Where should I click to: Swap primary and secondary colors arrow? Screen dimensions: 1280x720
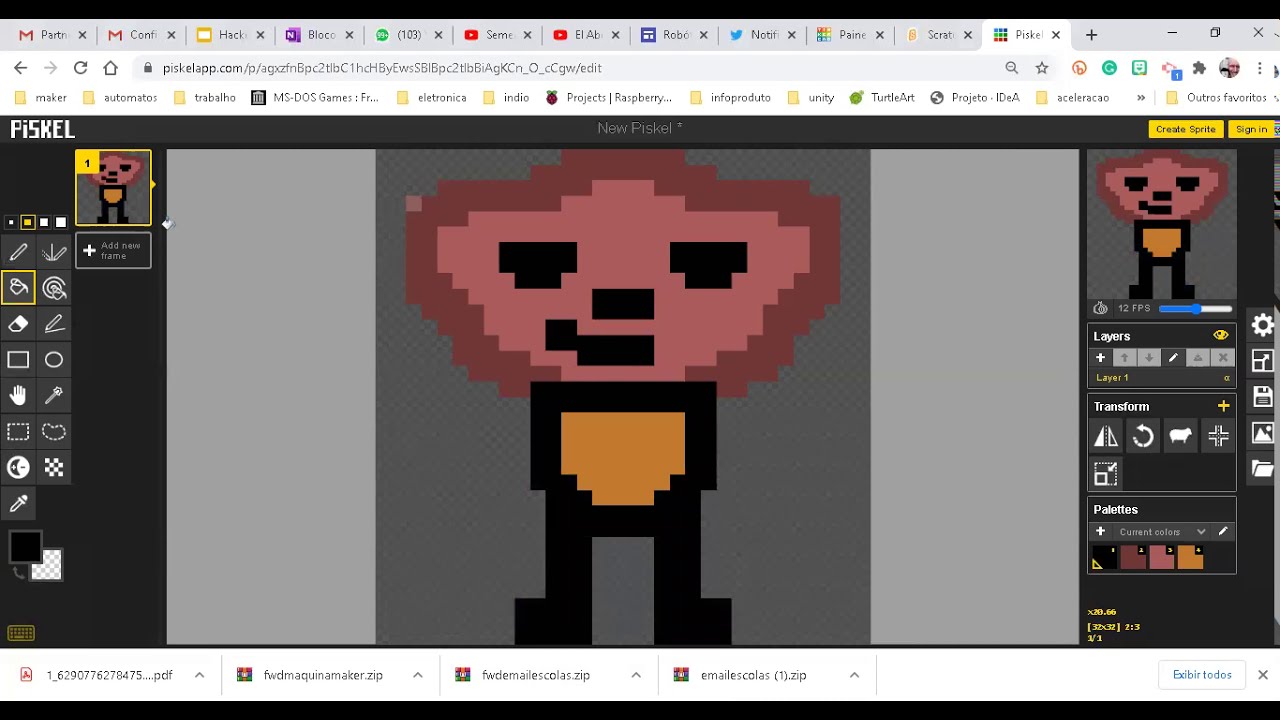tap(18, 572)
